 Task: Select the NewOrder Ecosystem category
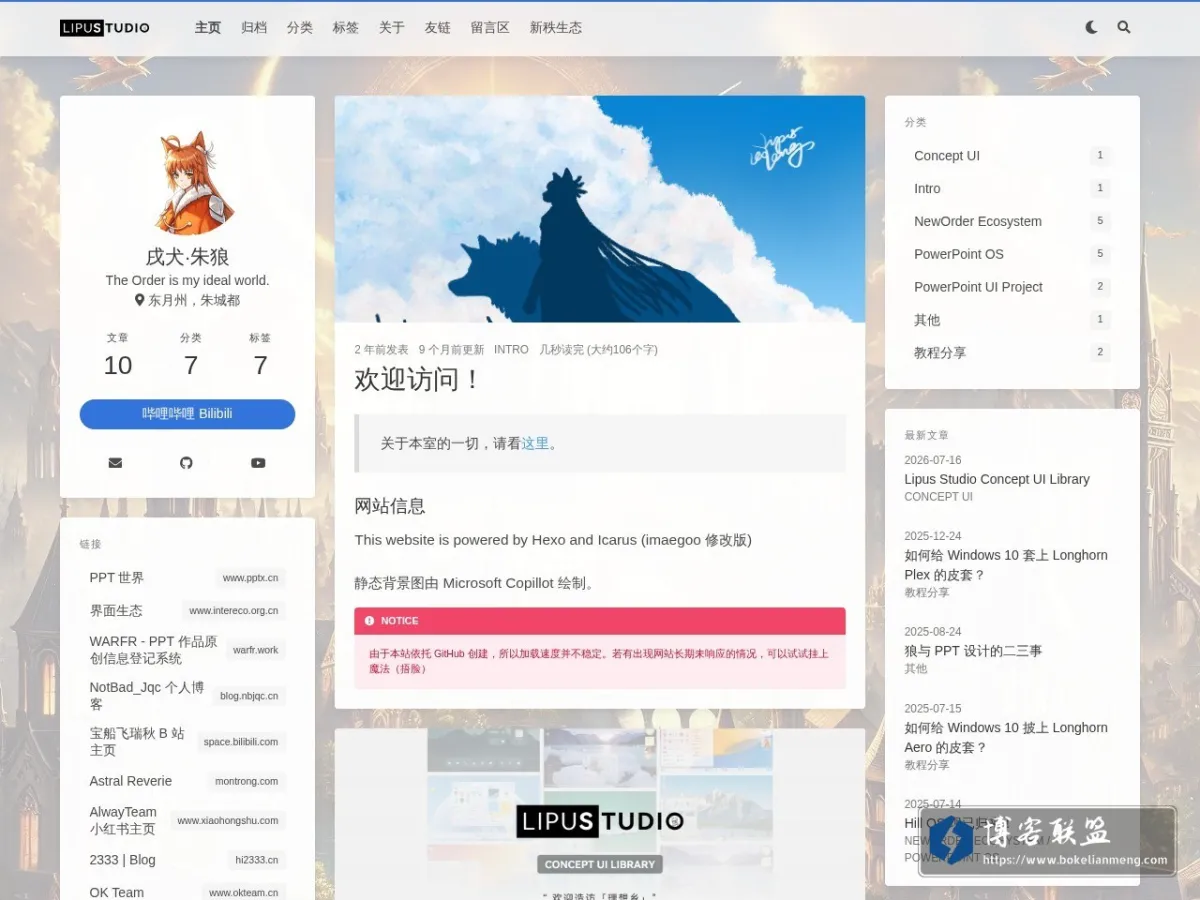(1012, 222)
